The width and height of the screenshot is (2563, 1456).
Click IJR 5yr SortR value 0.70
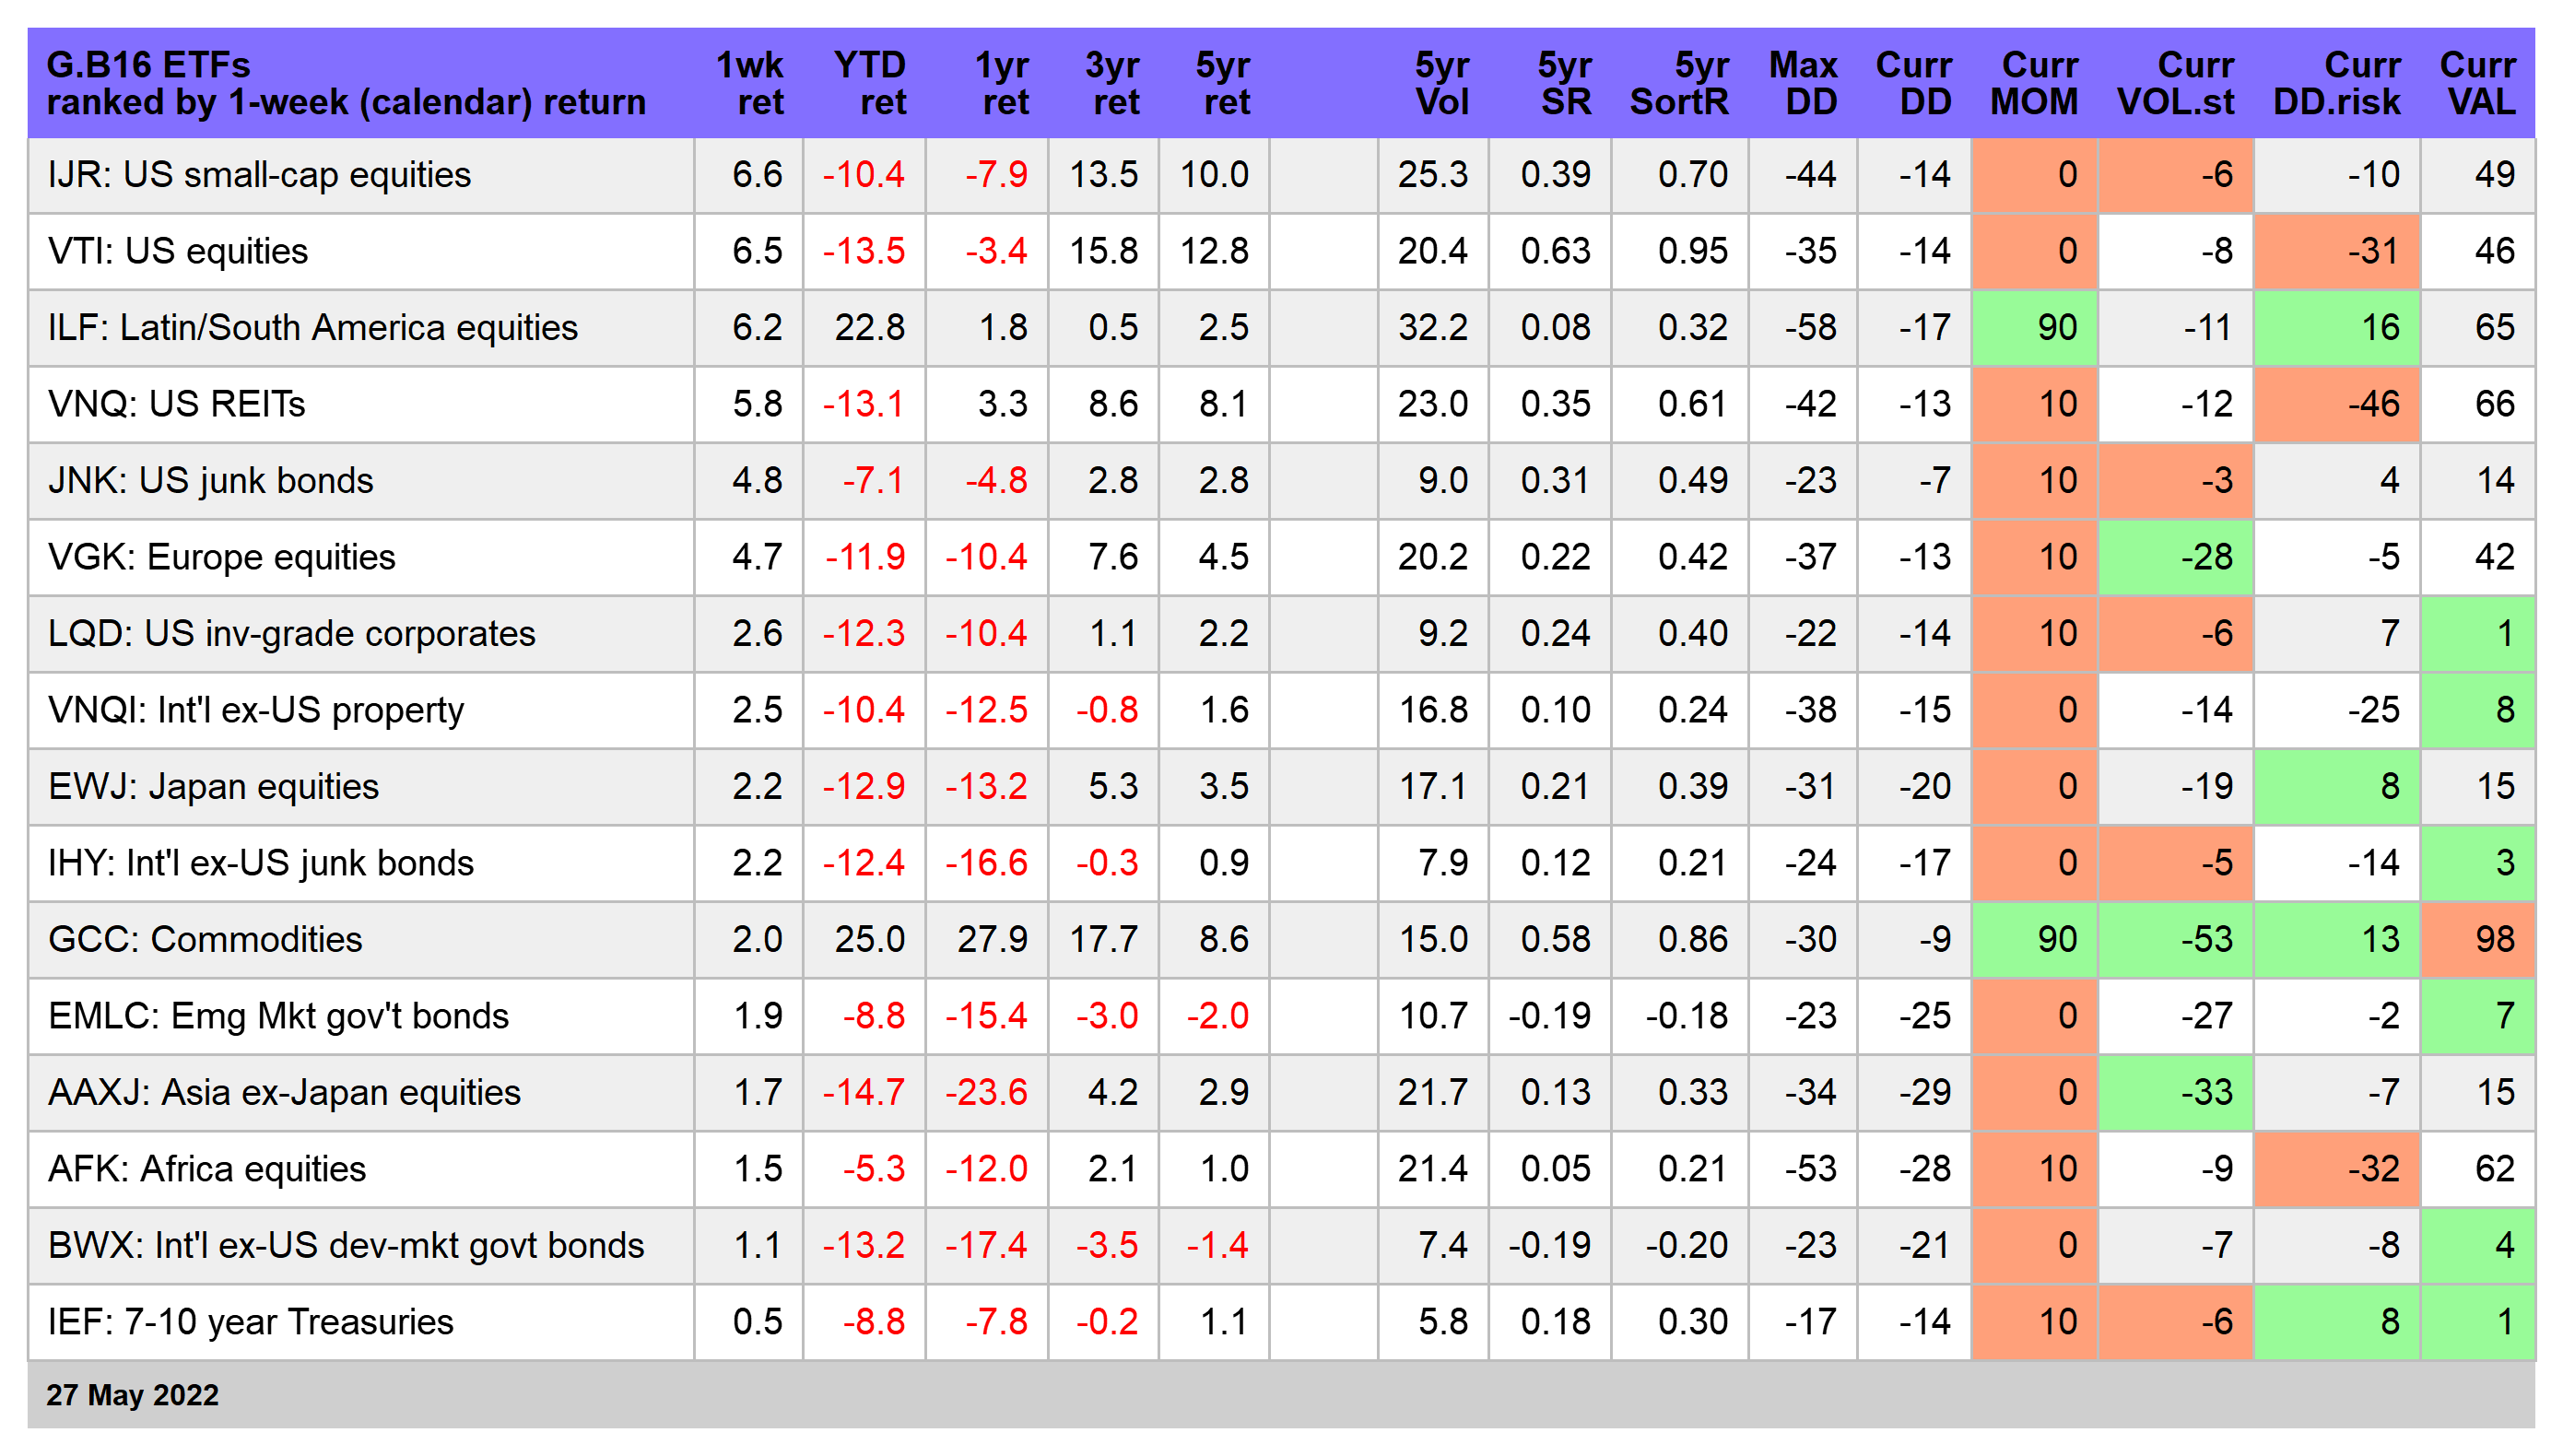(1693, 175)
